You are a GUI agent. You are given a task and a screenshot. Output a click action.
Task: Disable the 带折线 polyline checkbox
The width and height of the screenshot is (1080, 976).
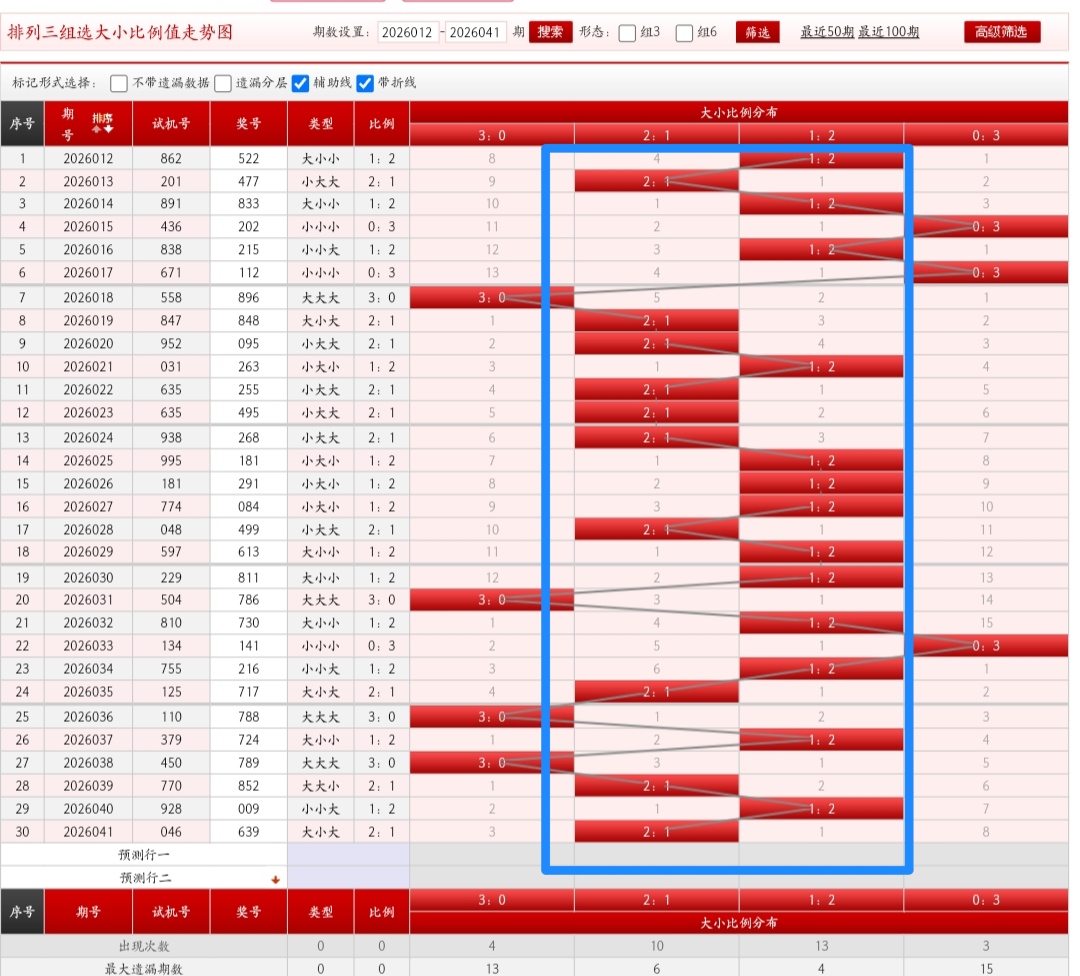click(x=365, y=83)
